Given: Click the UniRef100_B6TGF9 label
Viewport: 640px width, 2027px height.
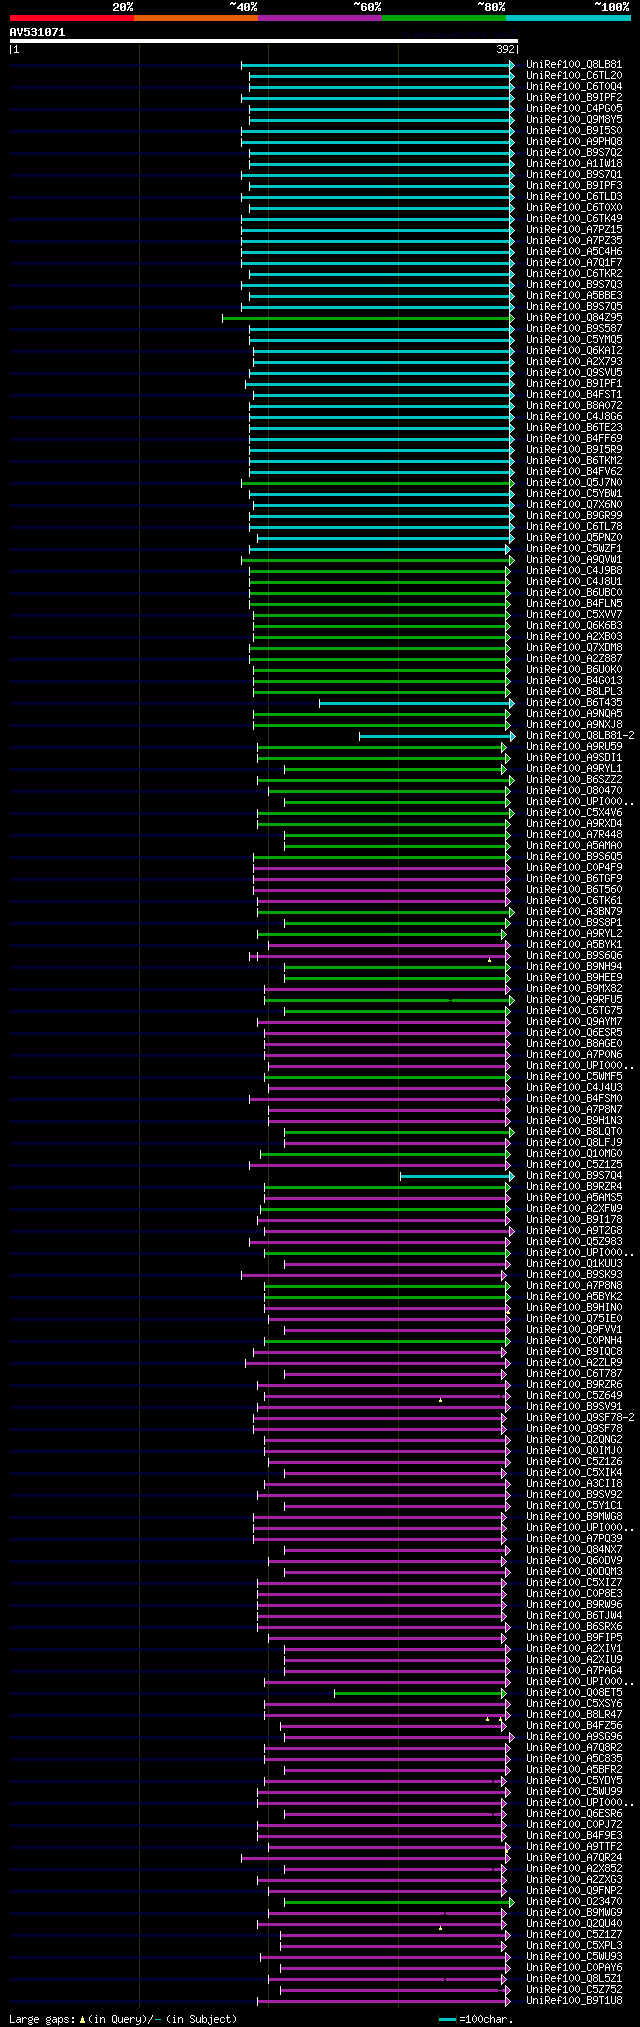Looking at the screenshot, I should click(x=574, y=879).
